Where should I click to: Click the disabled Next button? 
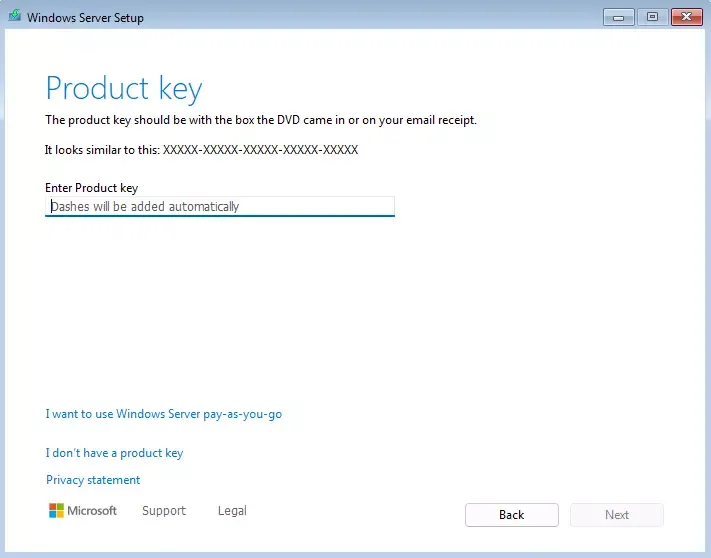617,515
